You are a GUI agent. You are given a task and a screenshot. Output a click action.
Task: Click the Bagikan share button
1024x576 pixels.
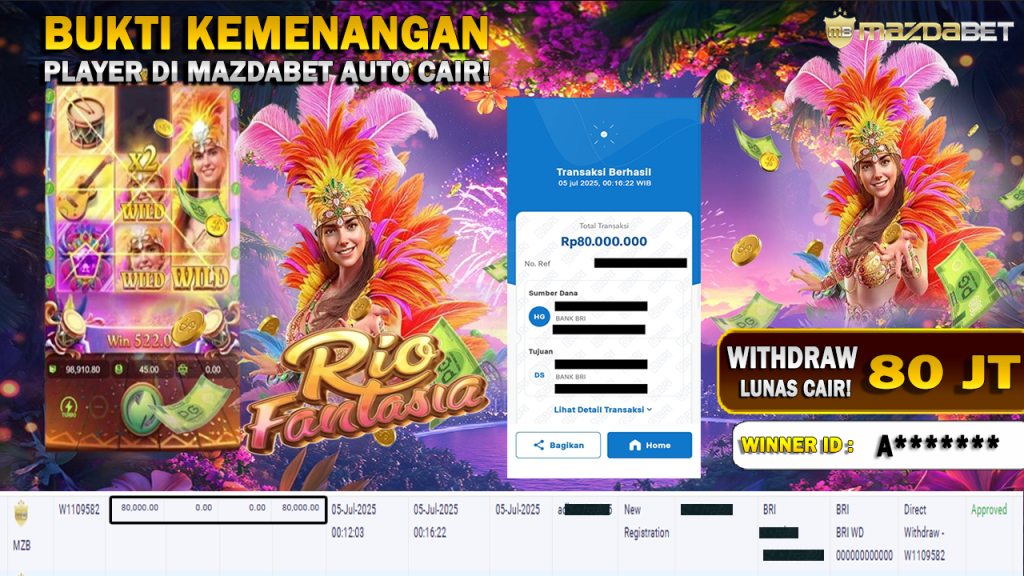click(x=558, y=445)
